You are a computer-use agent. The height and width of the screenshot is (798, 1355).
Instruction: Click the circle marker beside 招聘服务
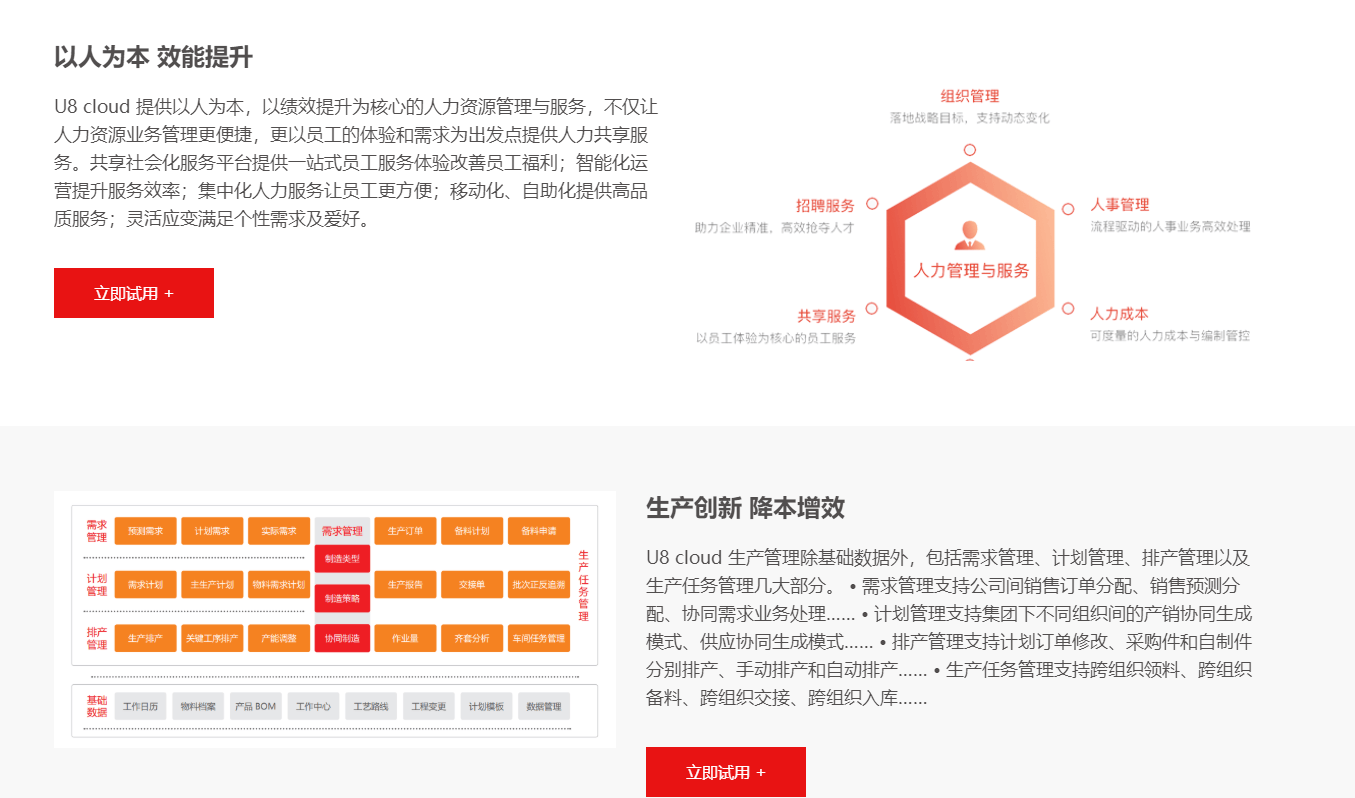pyautogui.click(x=872, y=204)
